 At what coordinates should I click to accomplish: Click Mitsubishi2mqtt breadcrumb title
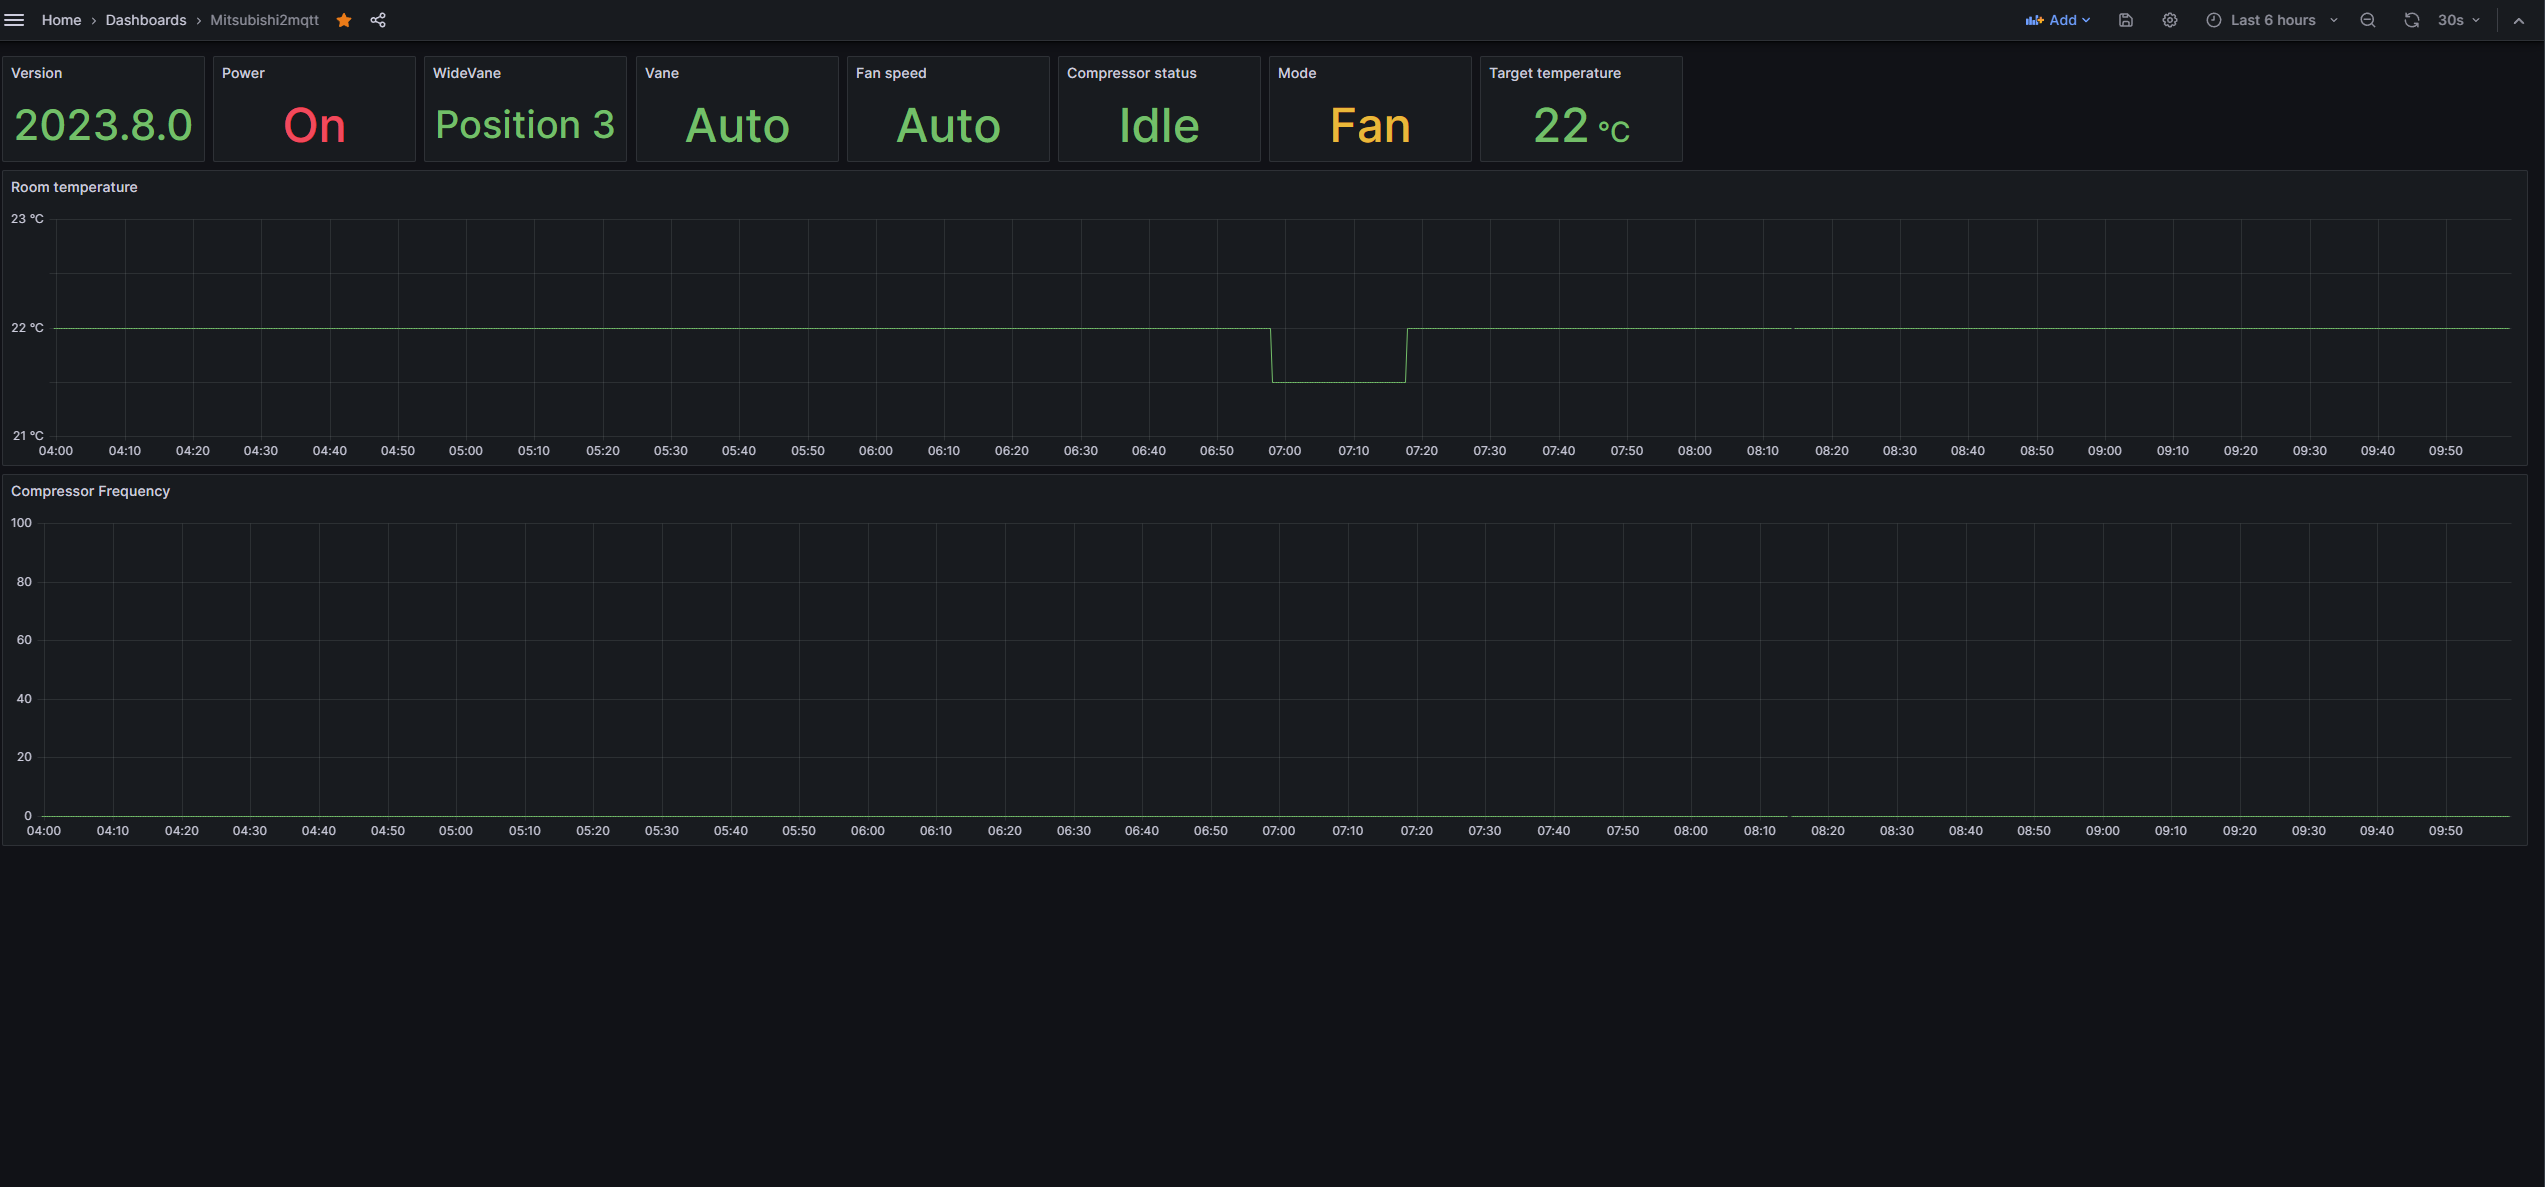point(264,20)
